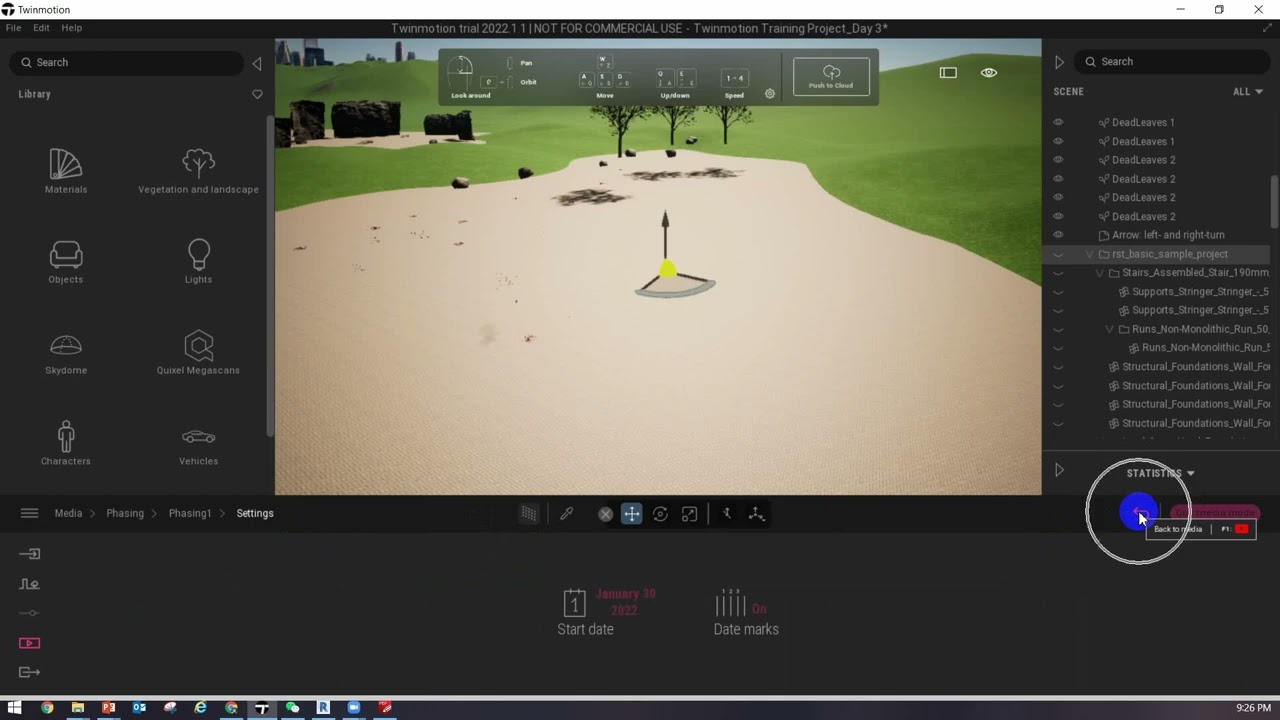Open Outlook from the taskbar
Viewport: 1280px width, 720px height.
point(139,707)
